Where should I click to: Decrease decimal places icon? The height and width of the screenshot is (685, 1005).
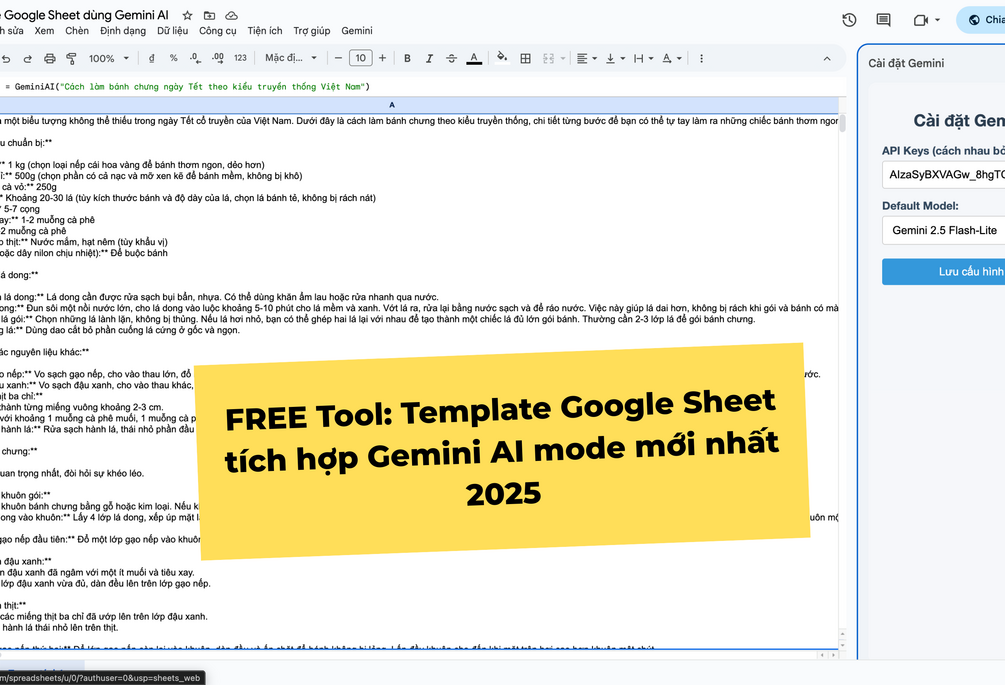point(195,58)
